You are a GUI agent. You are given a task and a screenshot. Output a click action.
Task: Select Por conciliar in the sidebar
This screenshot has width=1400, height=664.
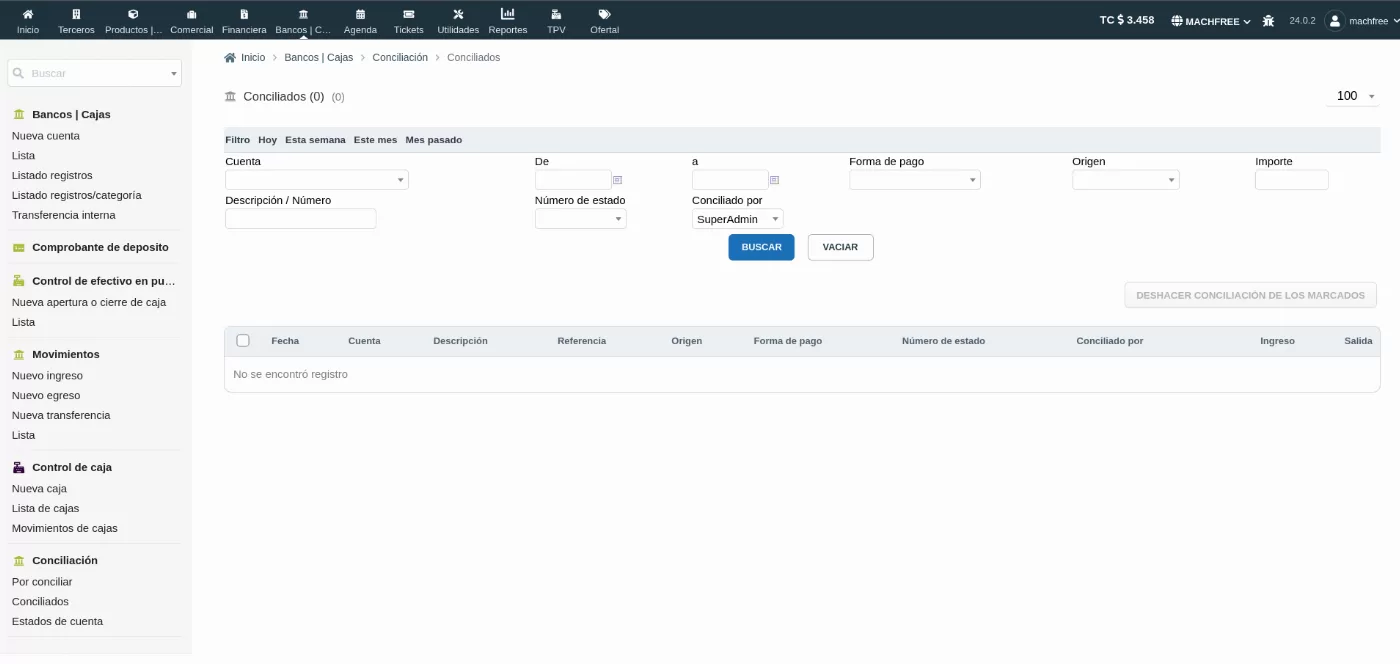tap(42, 582)
